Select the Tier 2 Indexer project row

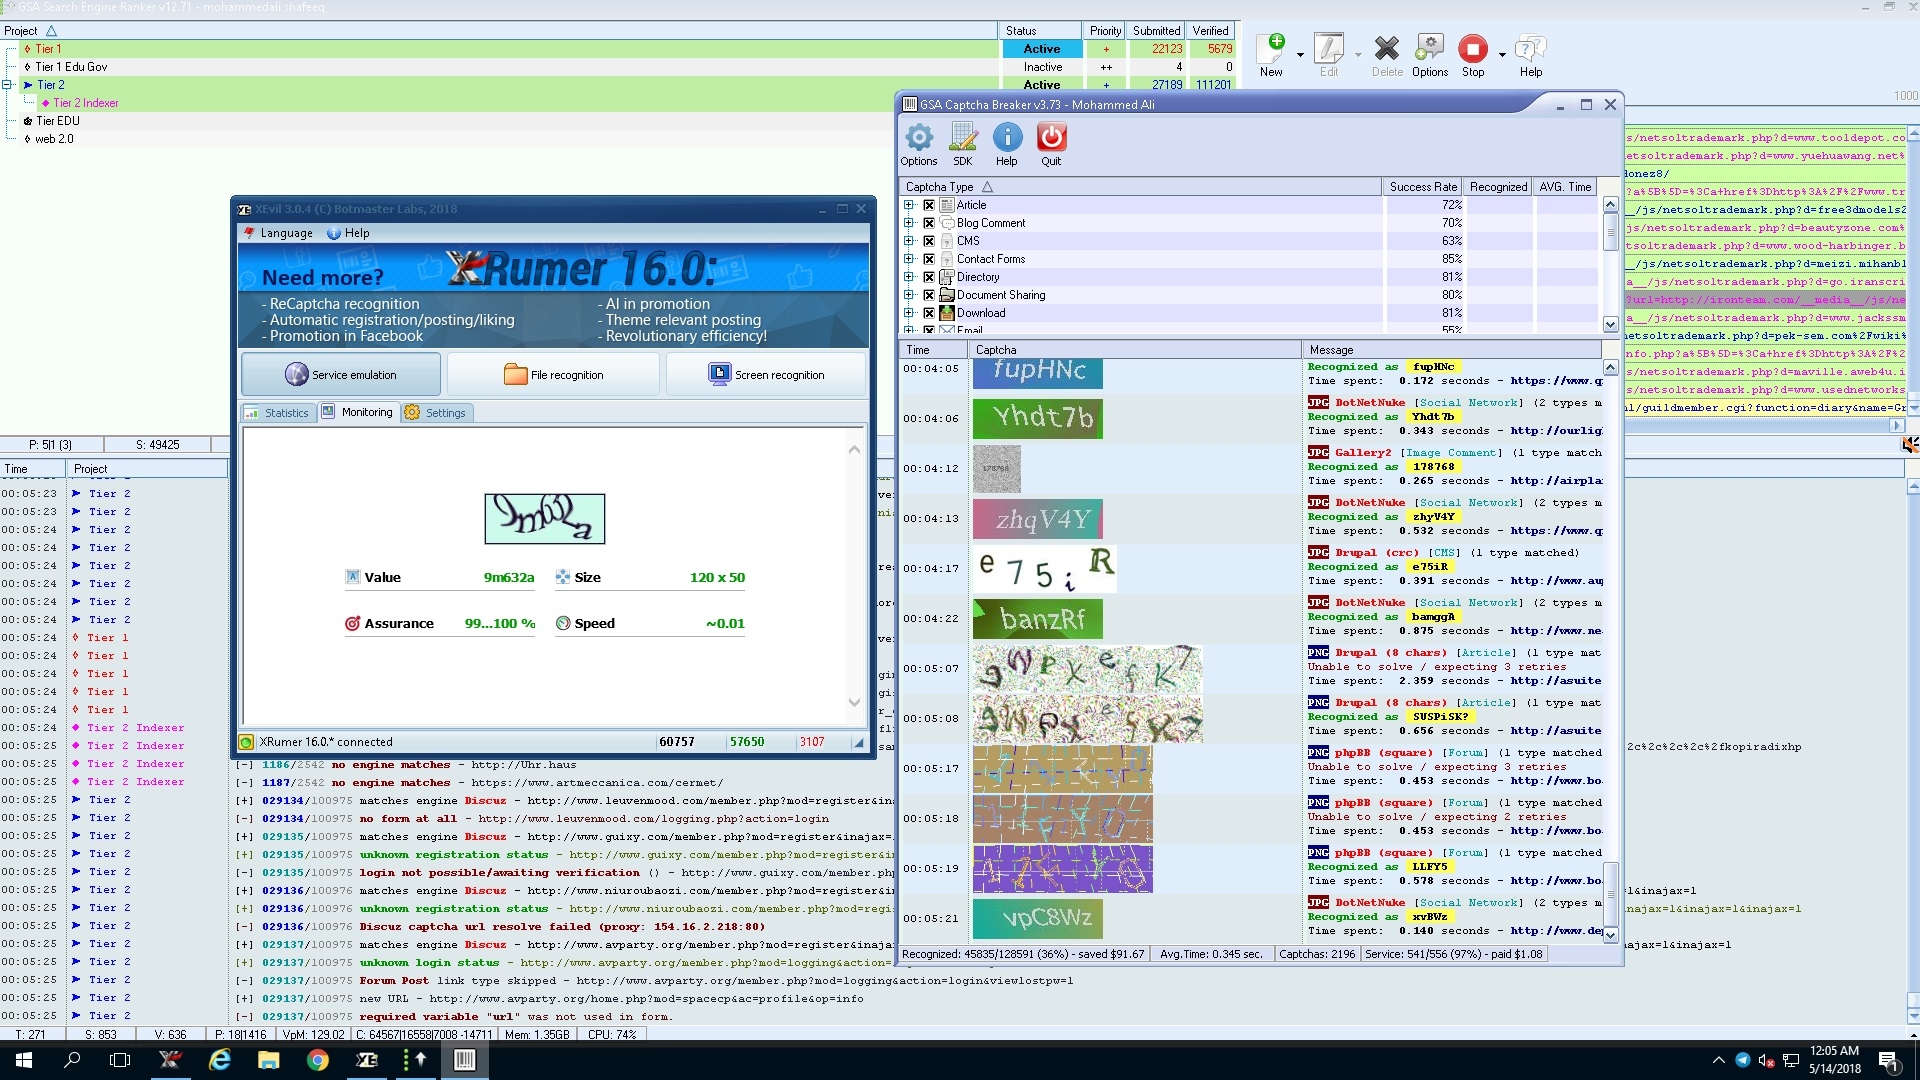[500, 103]
